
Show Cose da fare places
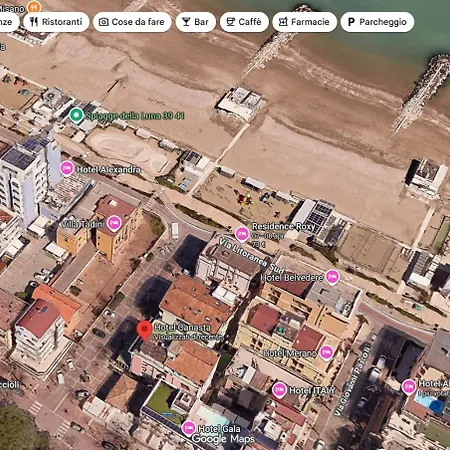[132, 22]
